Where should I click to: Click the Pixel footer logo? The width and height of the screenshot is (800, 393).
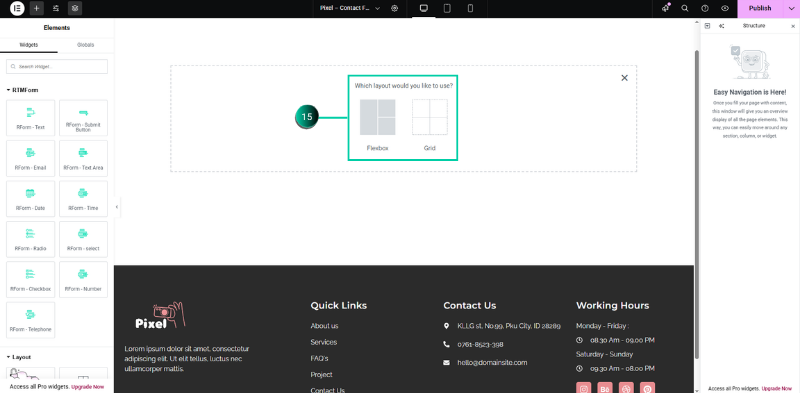click(160, 316)
